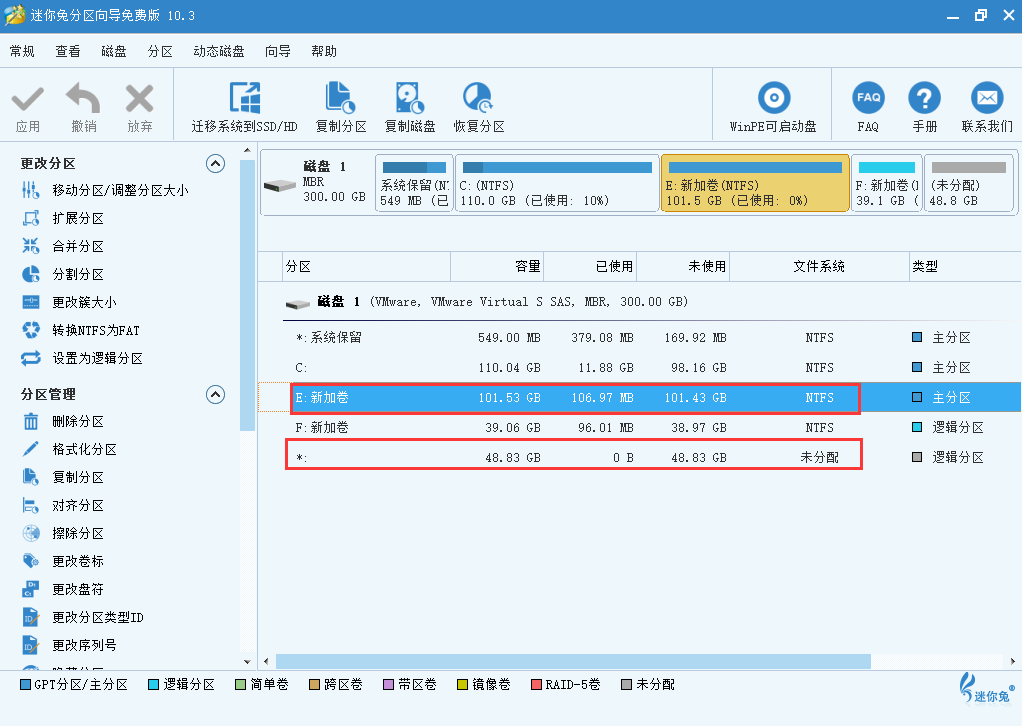Select F: 新加卷 block in disk map

pos(886,183)
